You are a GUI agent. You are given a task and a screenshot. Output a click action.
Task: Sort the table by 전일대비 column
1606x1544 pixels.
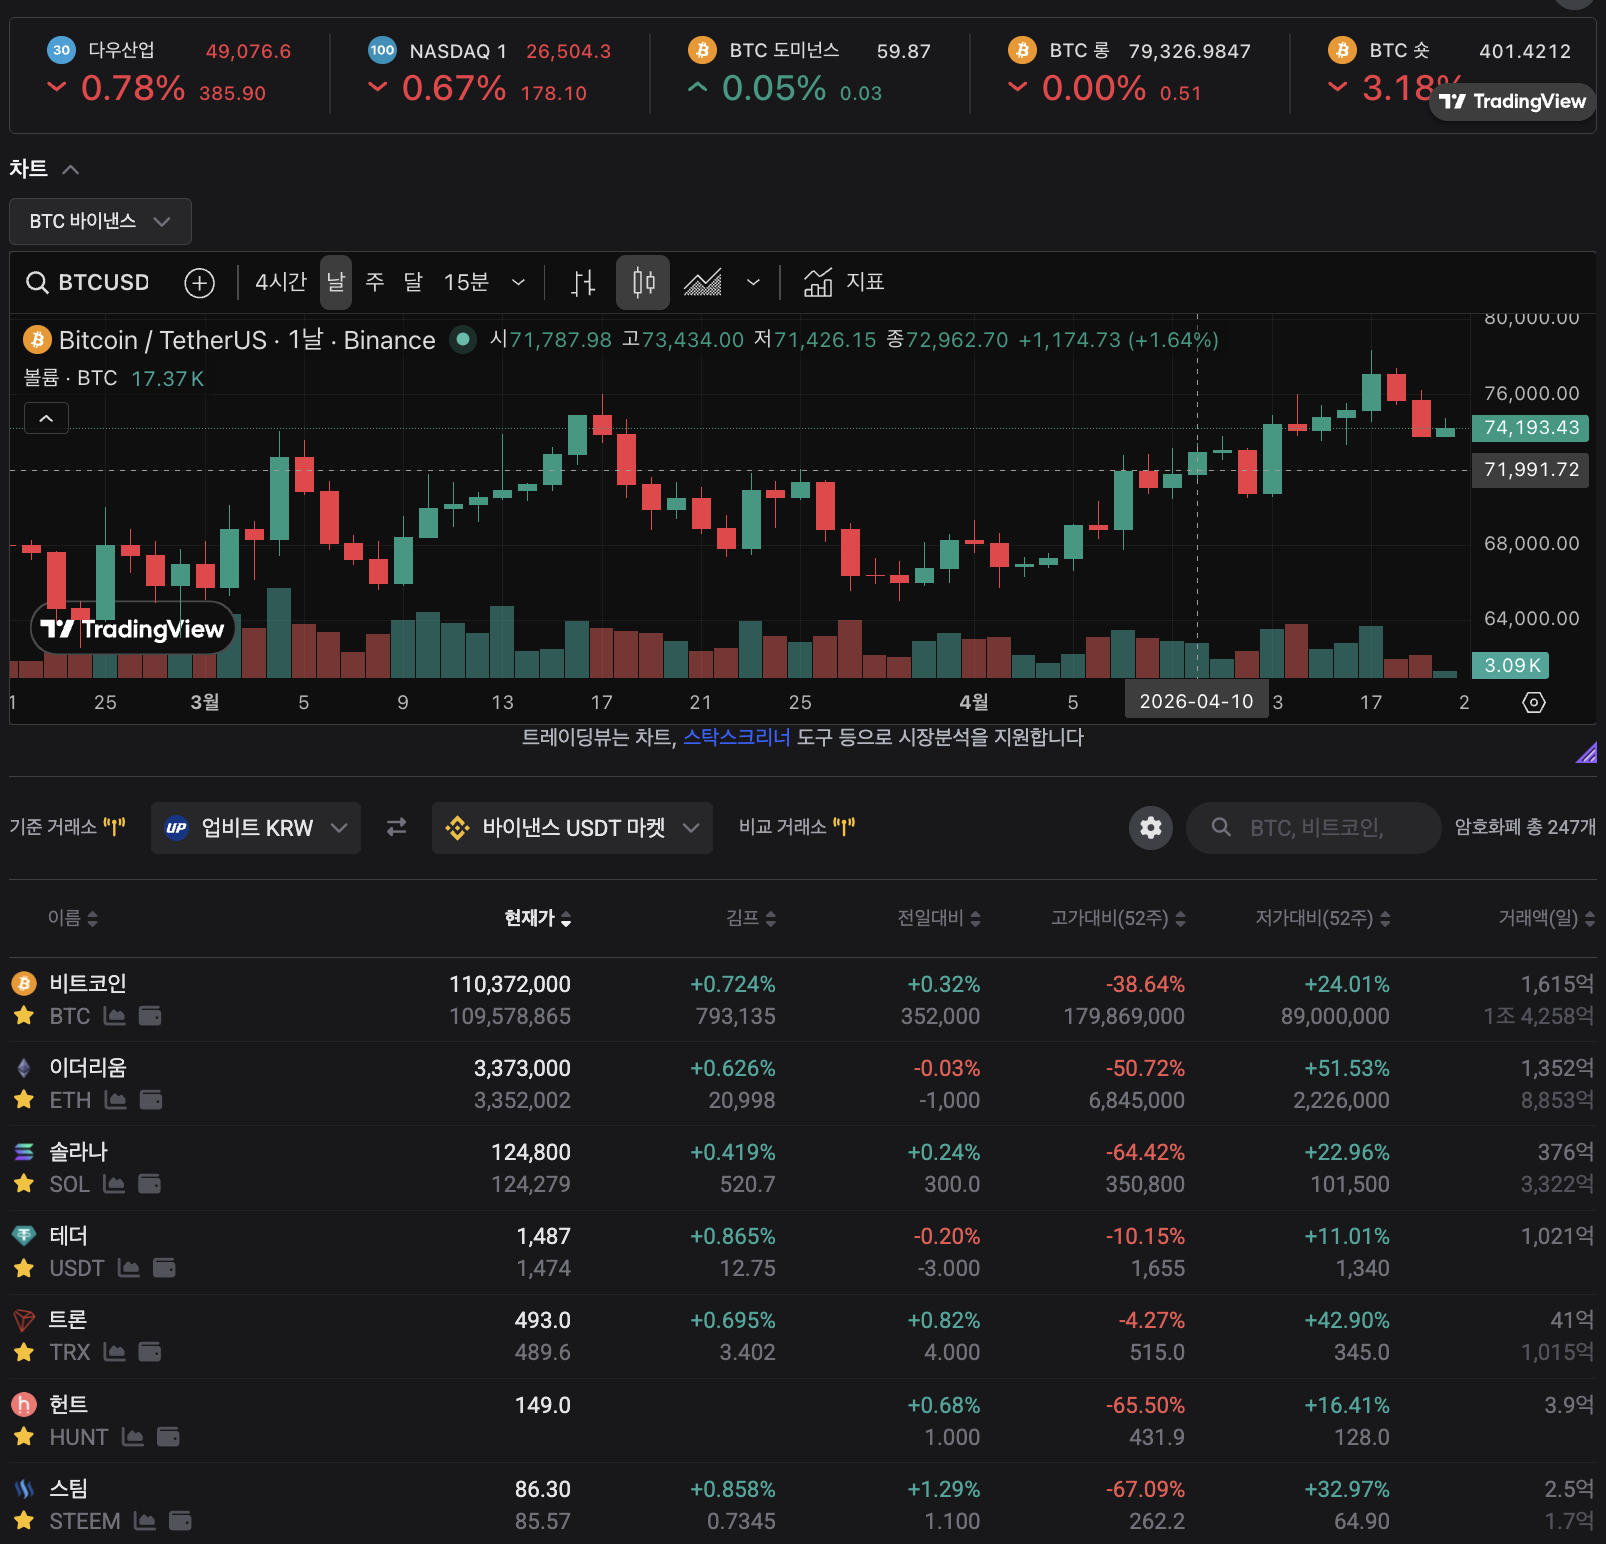point(939,918)
